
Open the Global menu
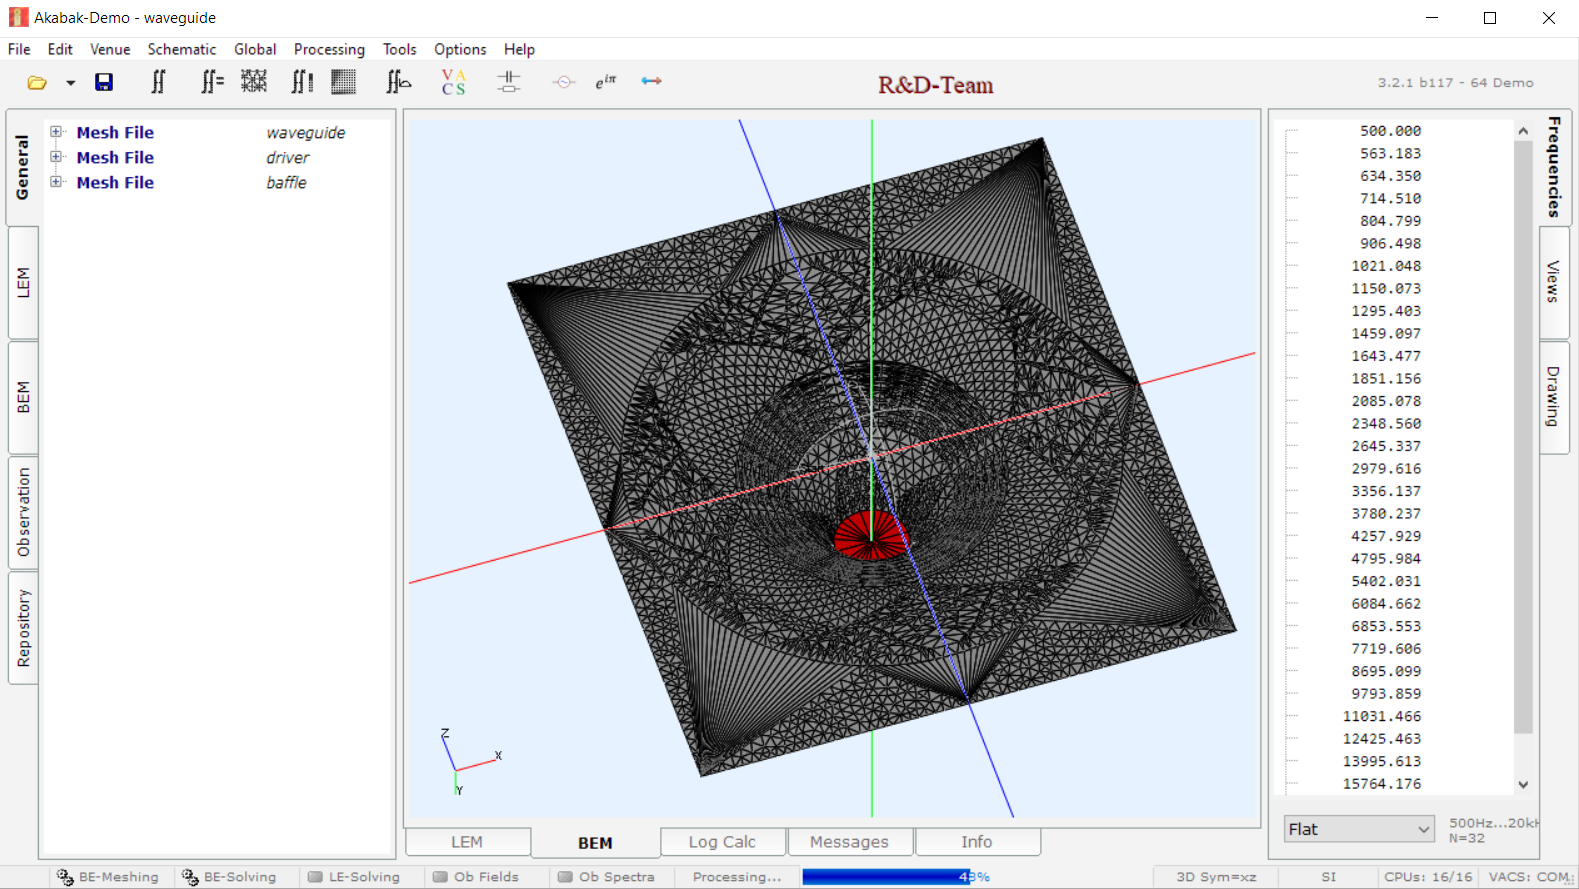pos(255,49)
